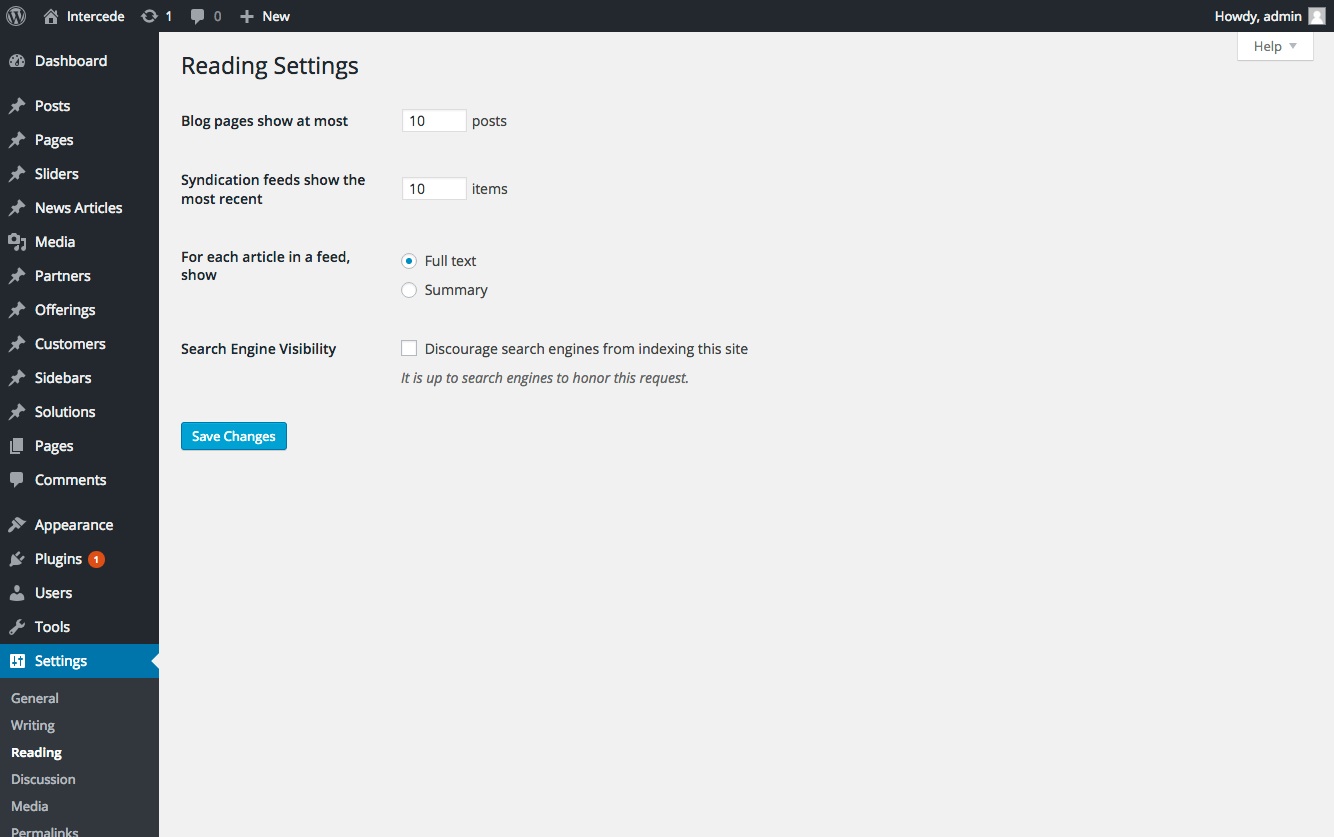Open Writing settings submenu link

[x=33, y=725]
